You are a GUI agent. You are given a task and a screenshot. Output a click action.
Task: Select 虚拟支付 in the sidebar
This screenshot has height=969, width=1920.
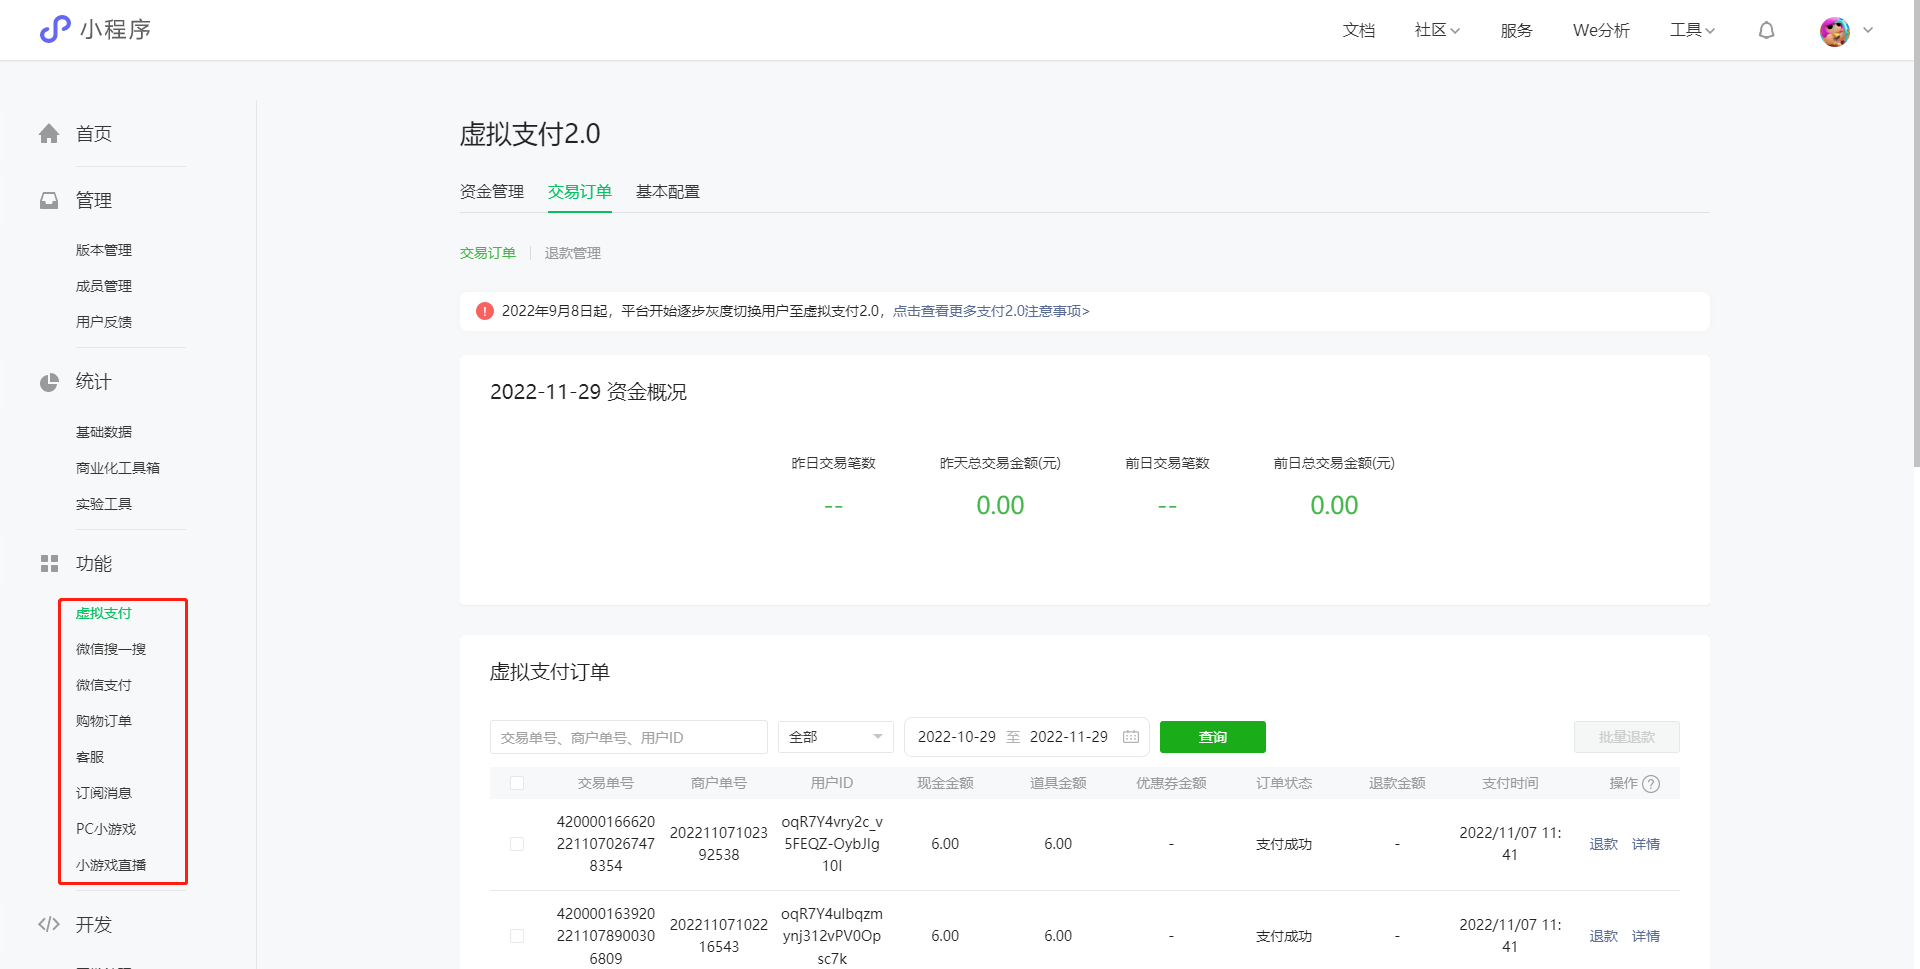click(104, 613)
